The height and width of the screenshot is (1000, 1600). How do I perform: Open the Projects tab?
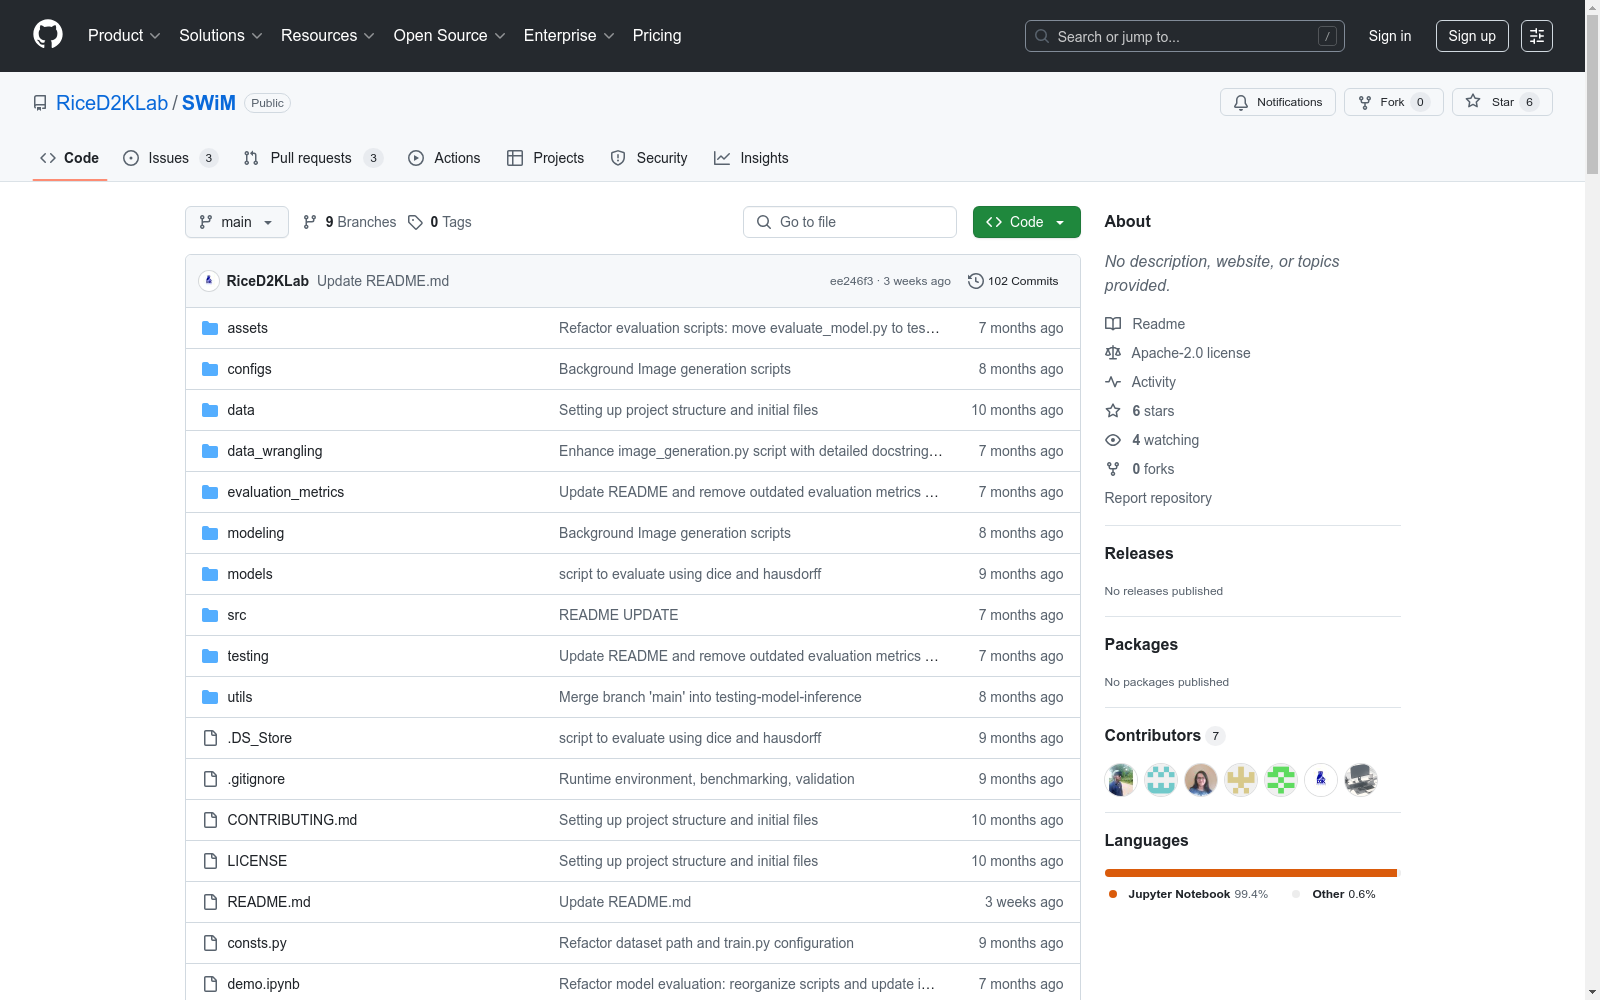pos(546,158)
